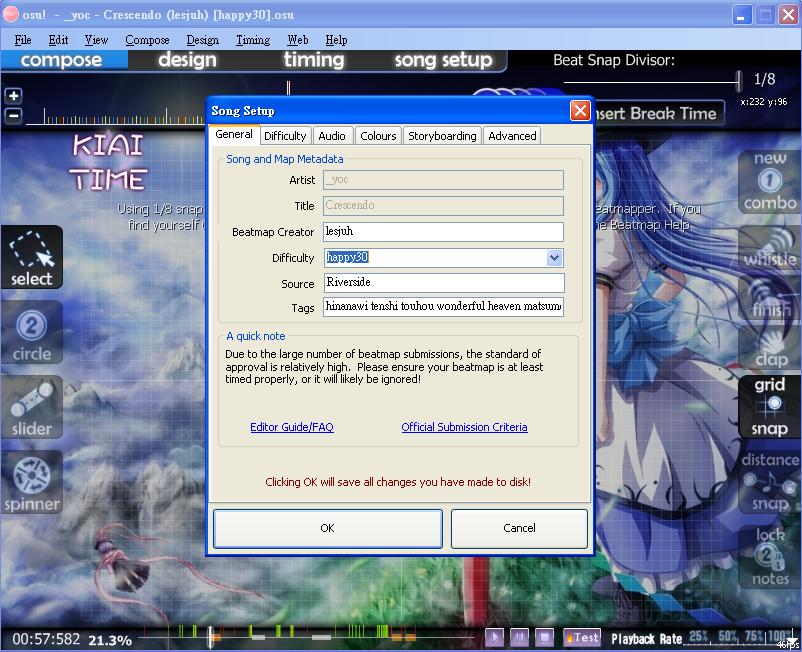
Task: Toggle finish hitsound
Action: point(770,299)
